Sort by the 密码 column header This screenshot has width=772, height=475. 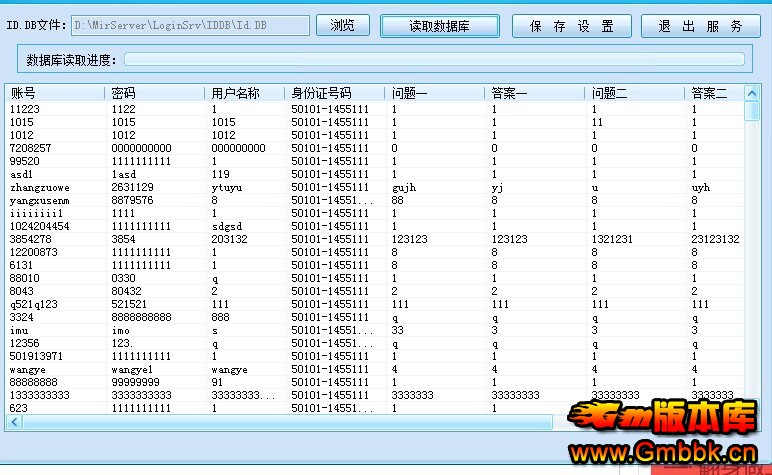(x=154, y=93)
